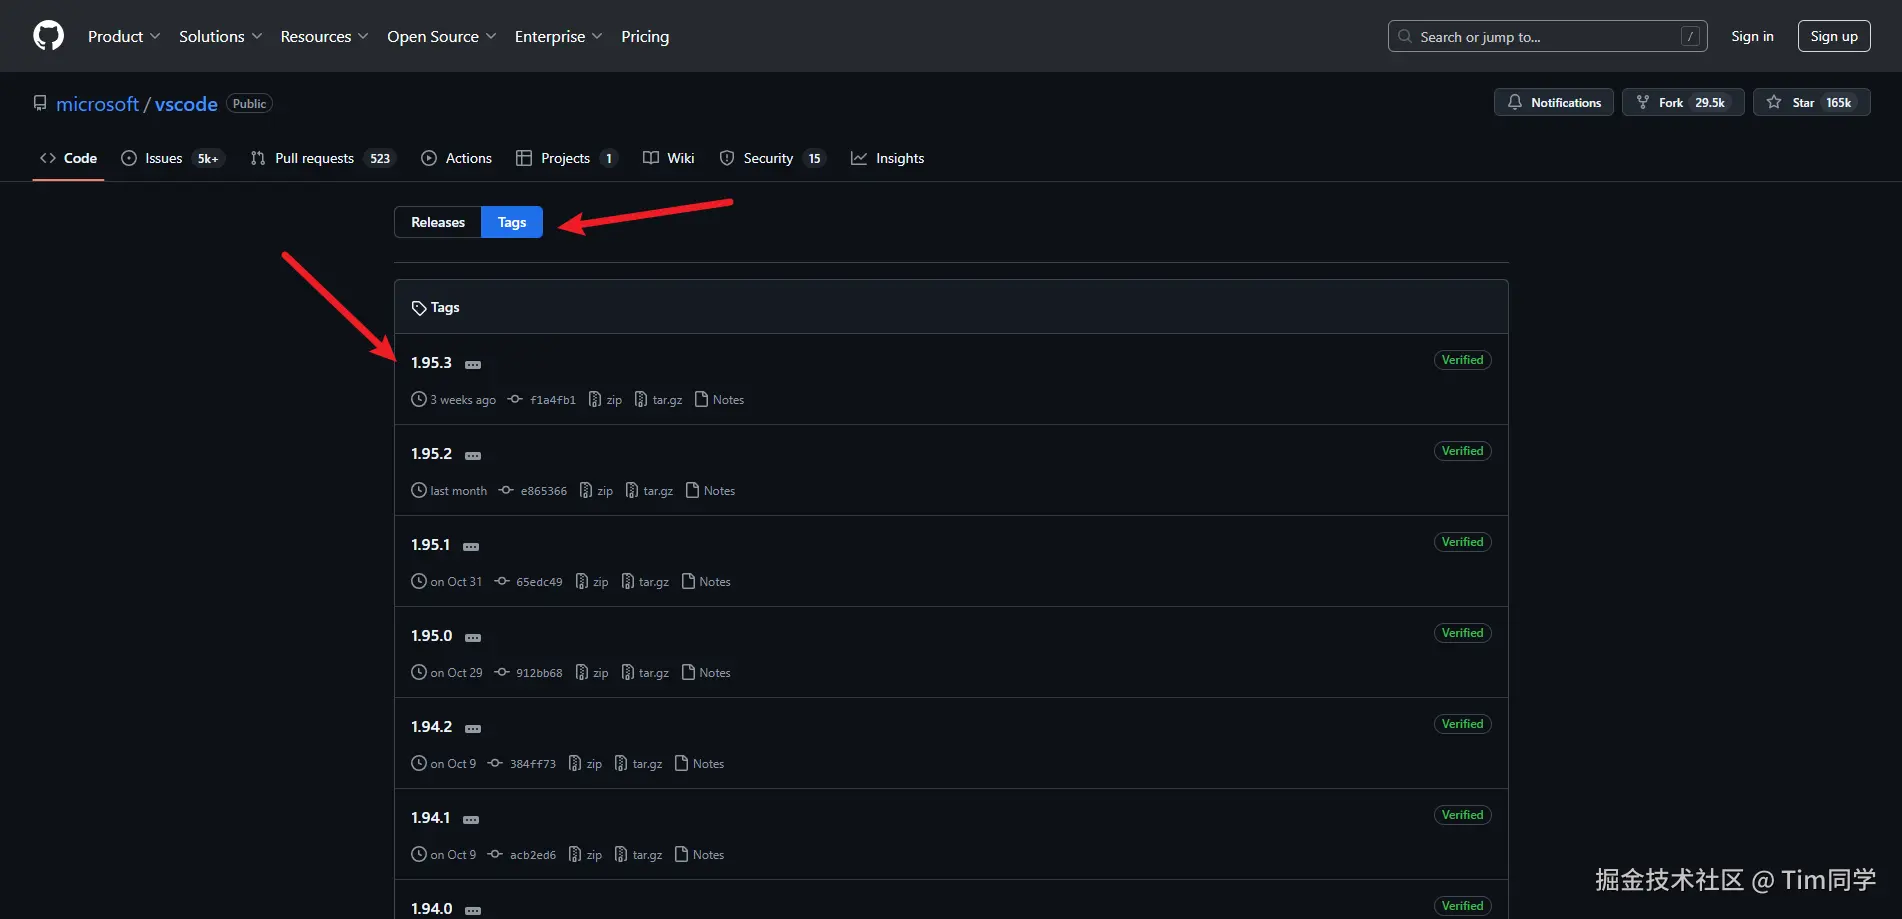The width and height of the screenshot is (1902, 919).
Task: Open the Security tab
Action: (x=772, y=158)
